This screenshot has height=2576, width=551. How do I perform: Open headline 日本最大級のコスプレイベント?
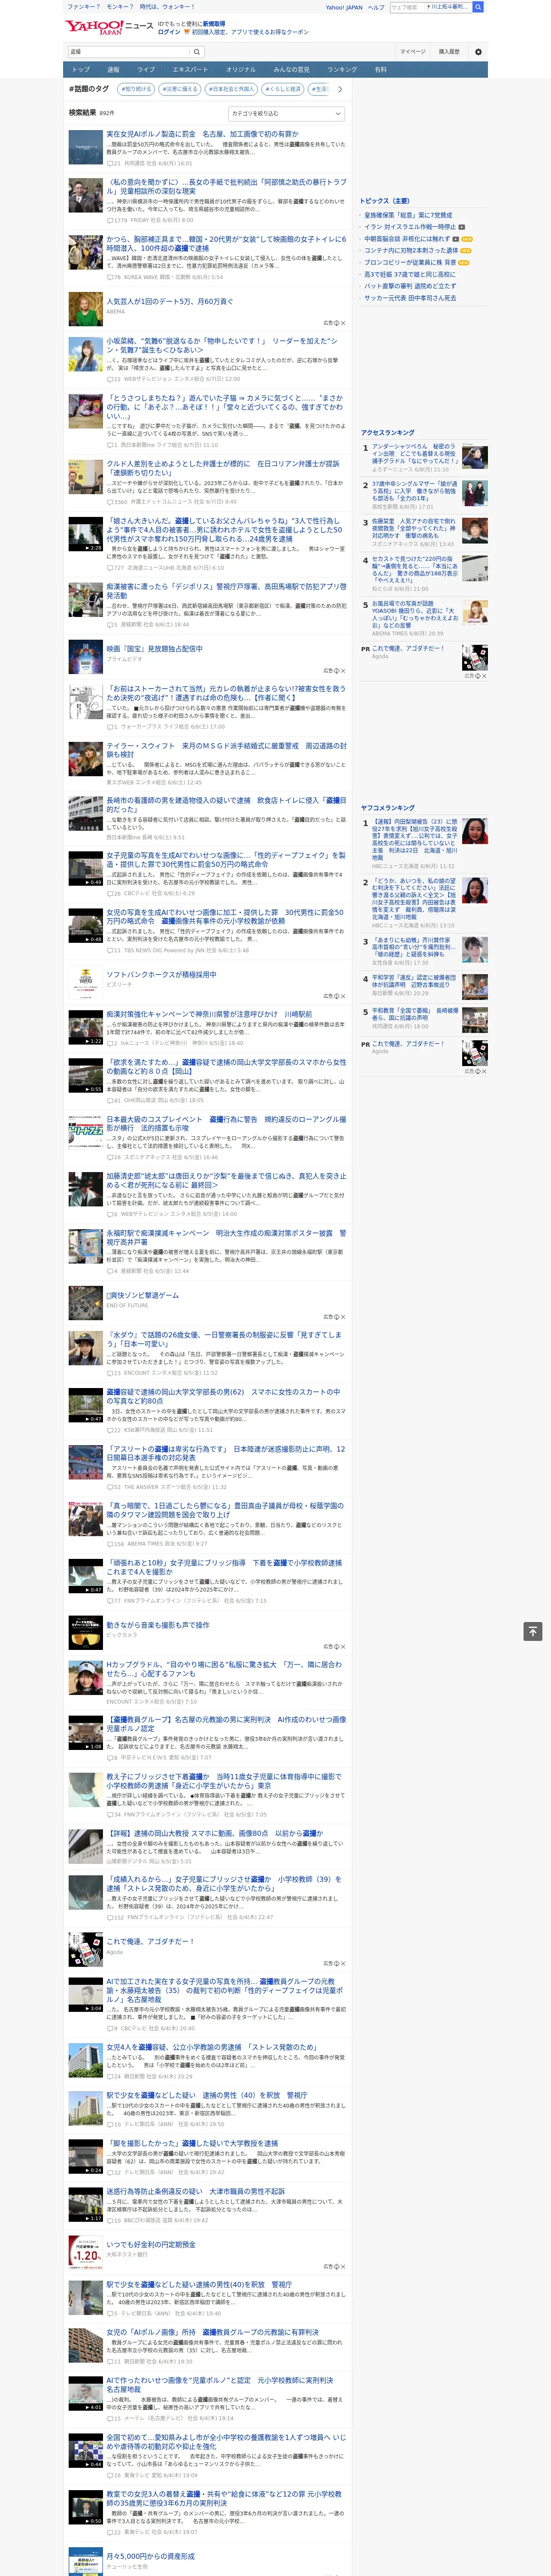tap(227, 1123)
